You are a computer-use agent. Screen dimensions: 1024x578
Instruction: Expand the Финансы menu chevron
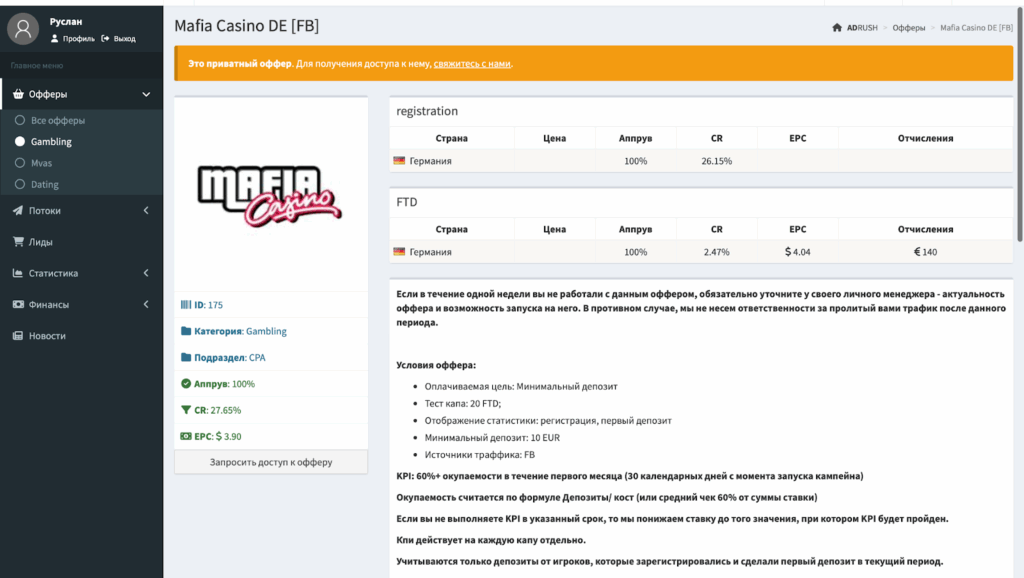pyautogui.click(x=146, y=304)
